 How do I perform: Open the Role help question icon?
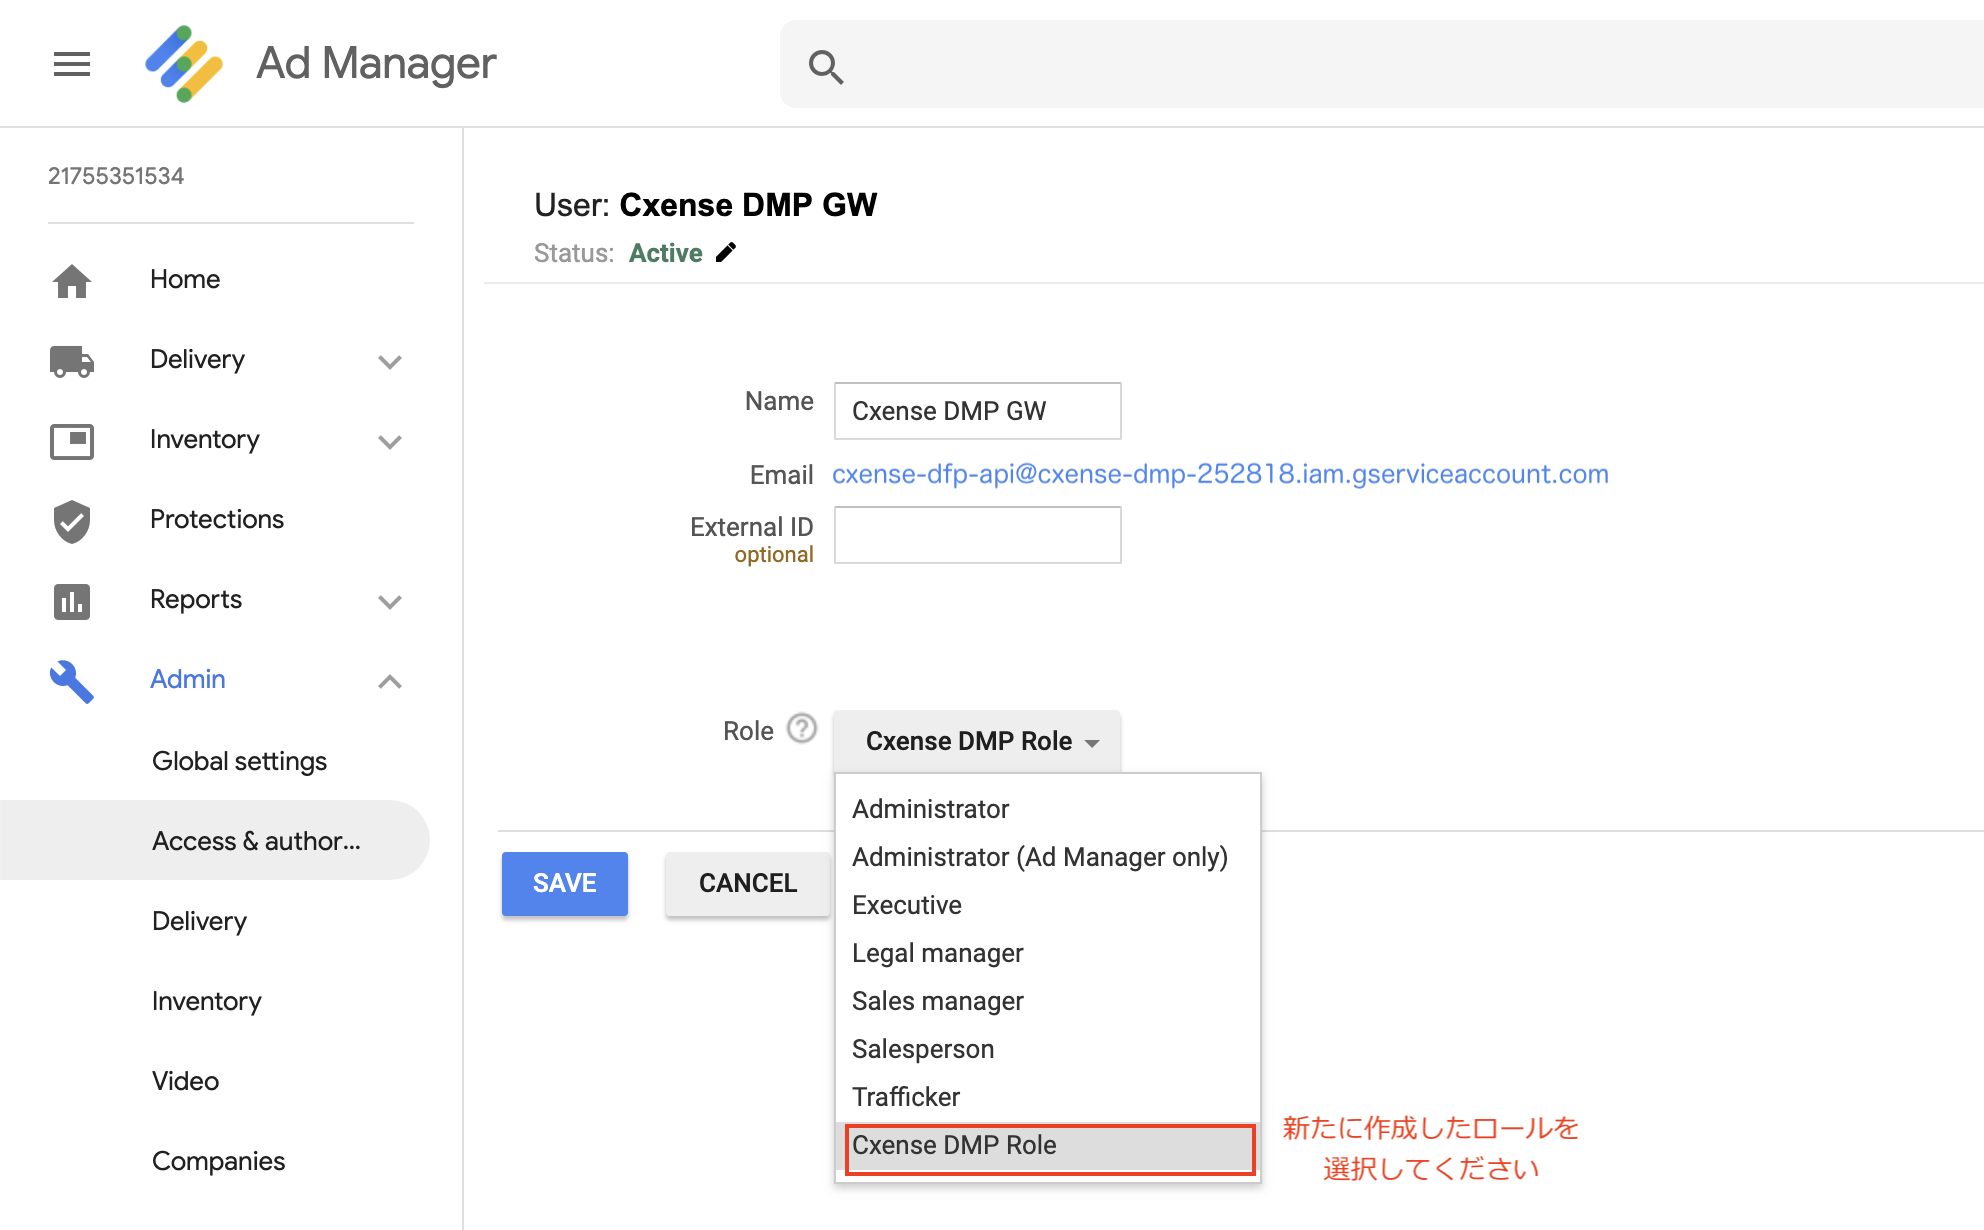click(x=802, y=728)
